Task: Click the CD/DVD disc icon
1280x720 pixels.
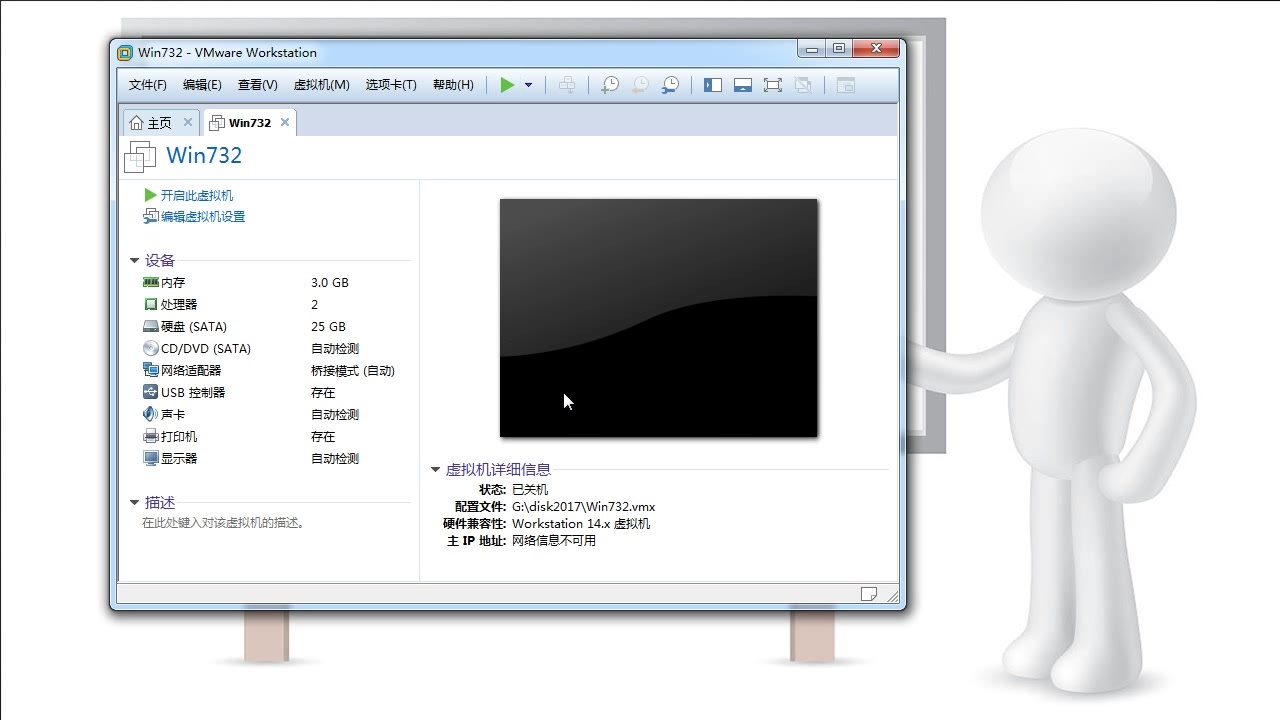Action: click(x=151, y=349)
